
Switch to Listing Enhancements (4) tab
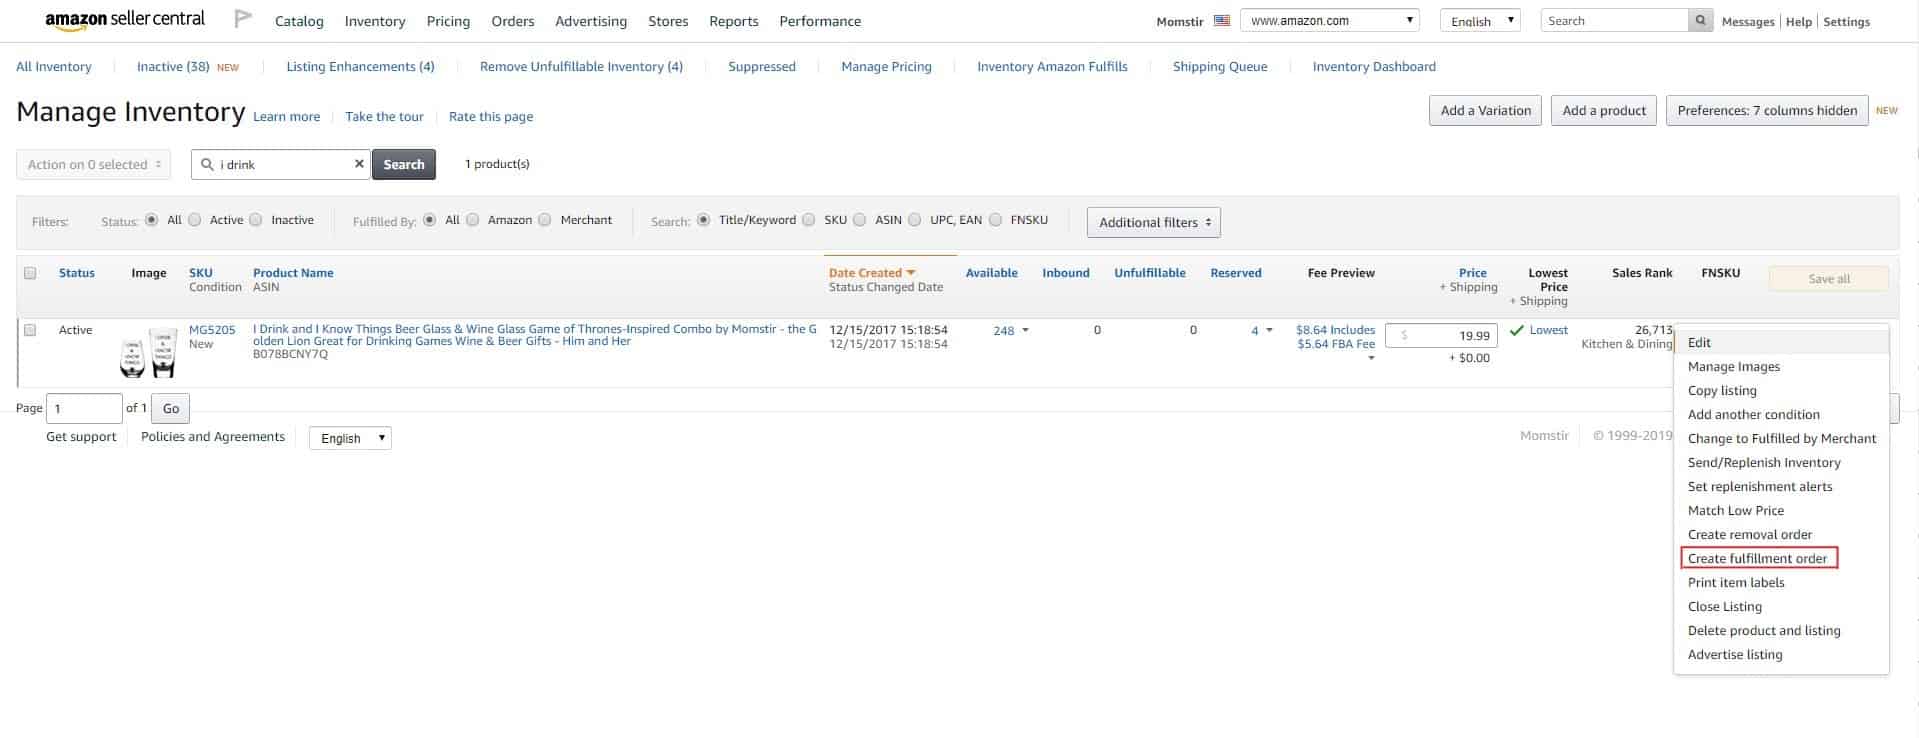click(360, 67)
